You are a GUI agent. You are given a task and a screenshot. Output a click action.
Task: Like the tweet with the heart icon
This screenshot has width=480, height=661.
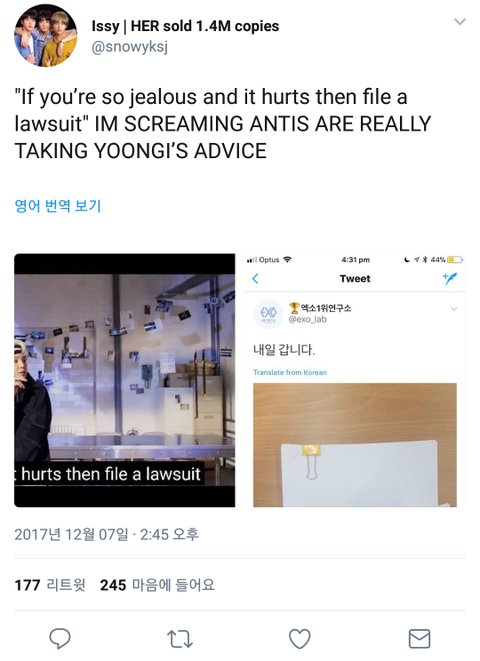pyautogui.click(x=300, y=639)
